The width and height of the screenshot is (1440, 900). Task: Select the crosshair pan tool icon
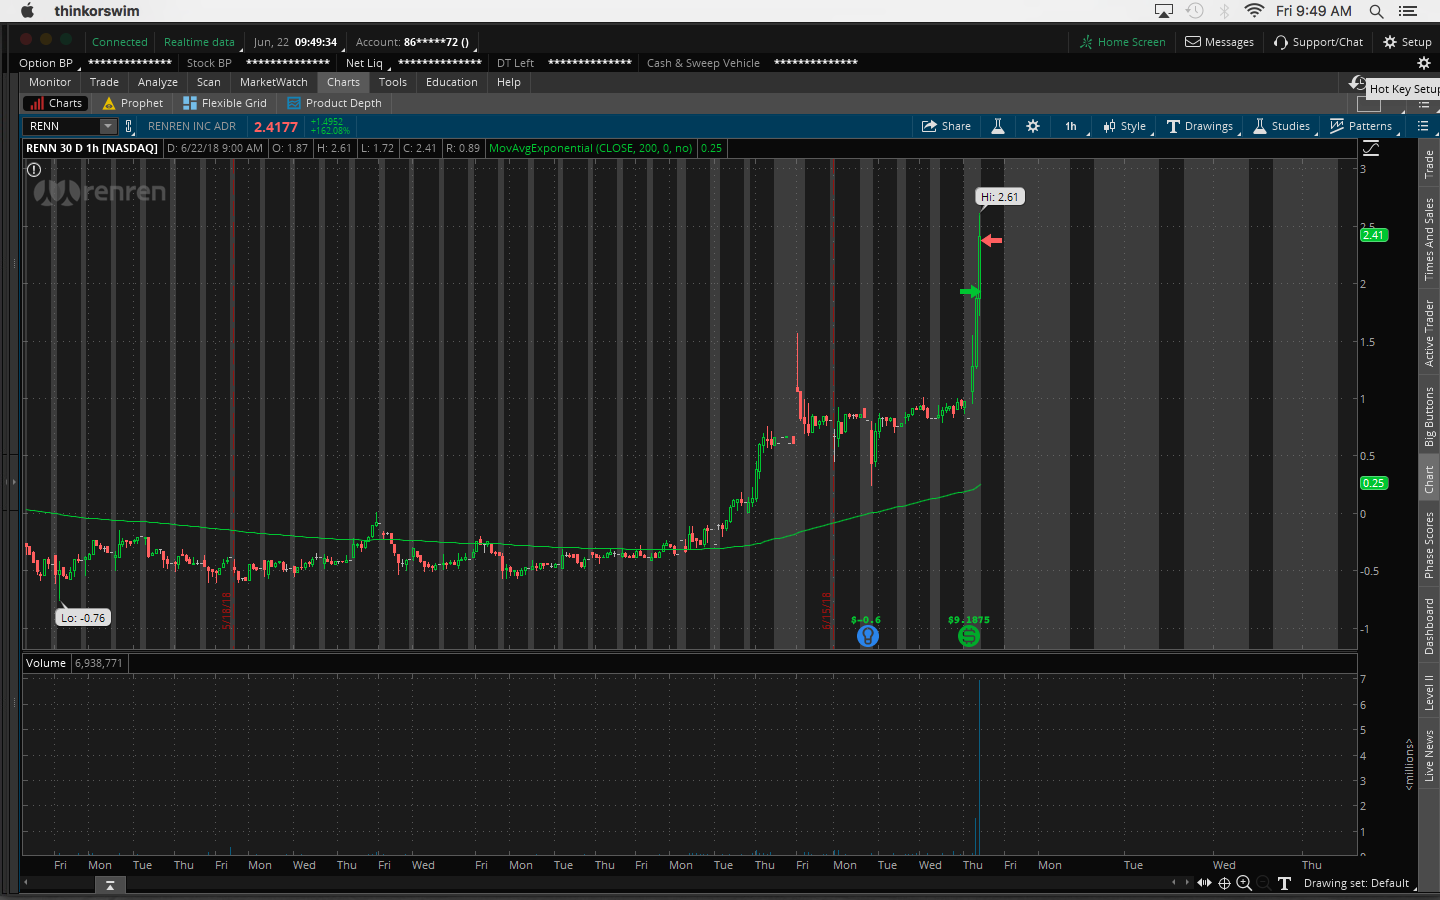coord(1224,883)
